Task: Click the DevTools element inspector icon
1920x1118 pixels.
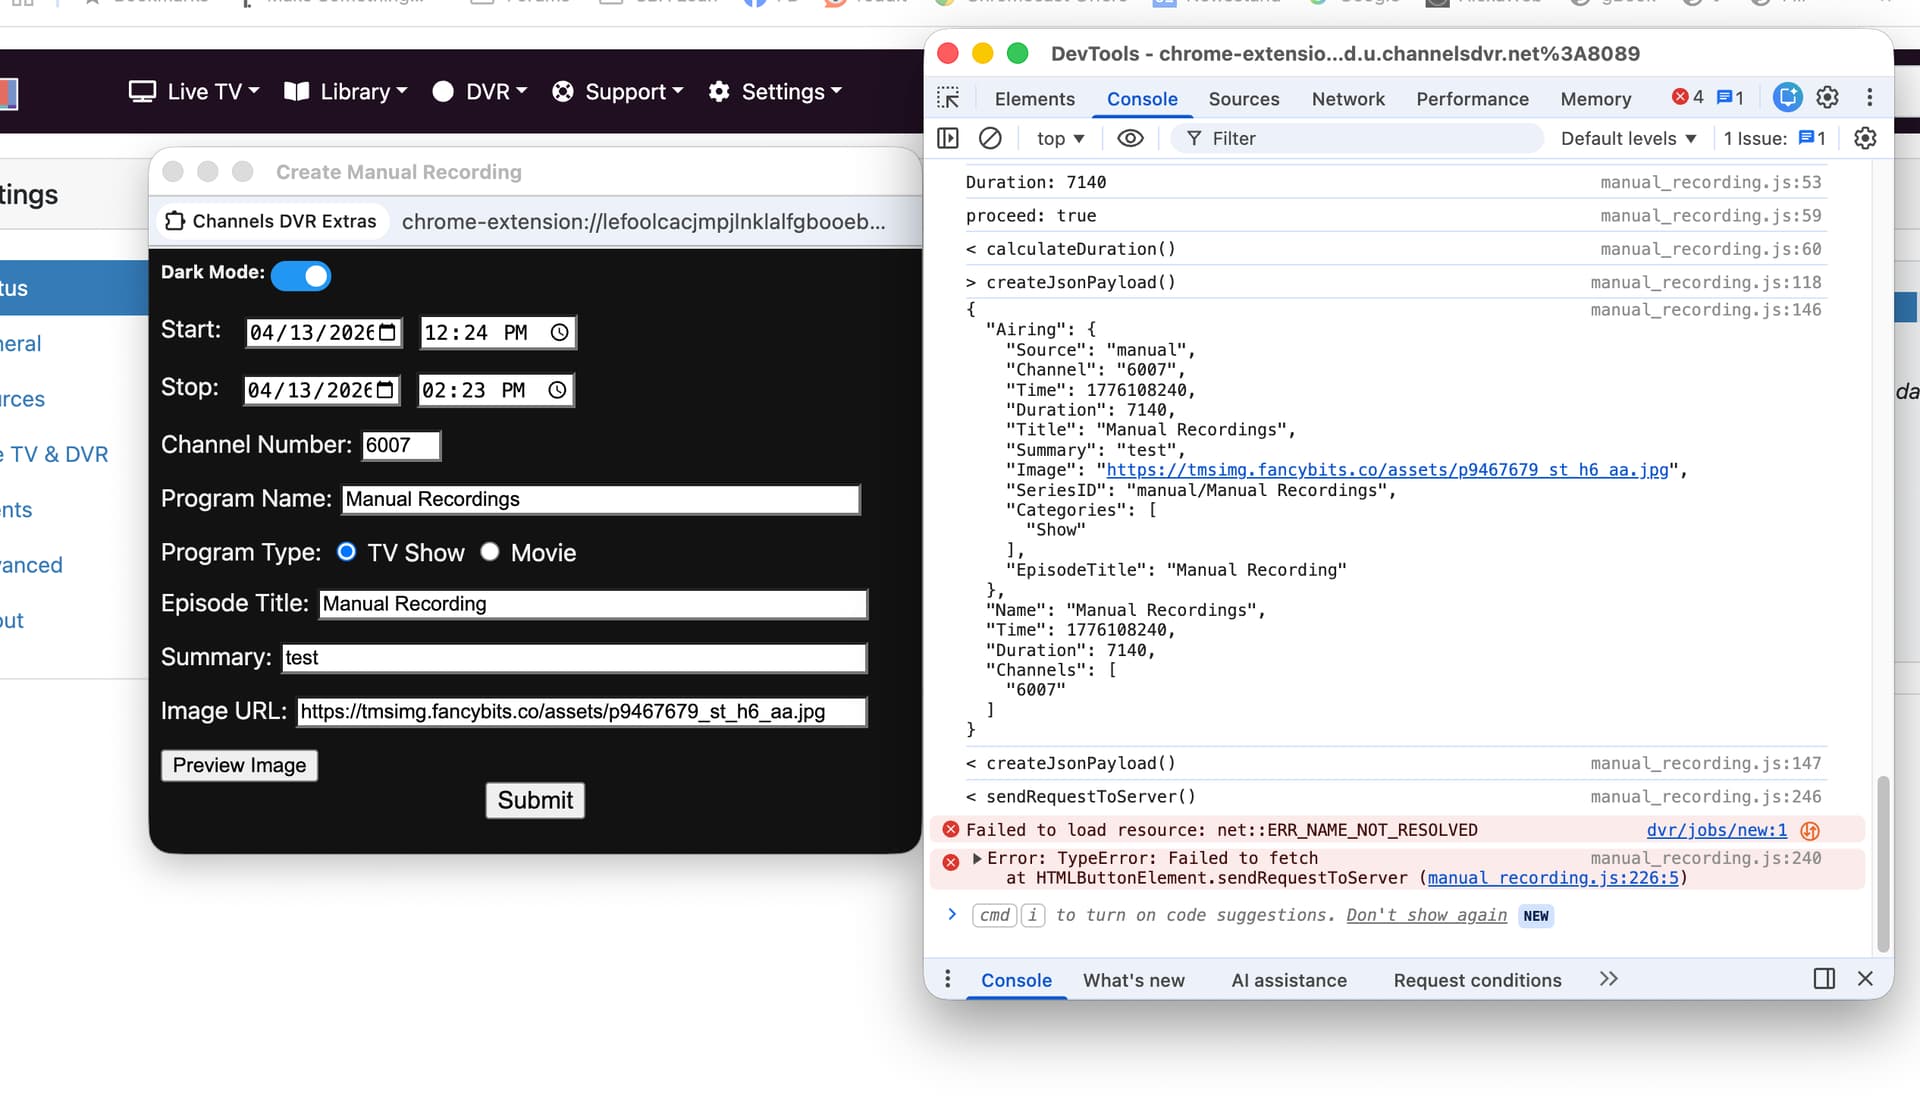Action: click(948, 98)
